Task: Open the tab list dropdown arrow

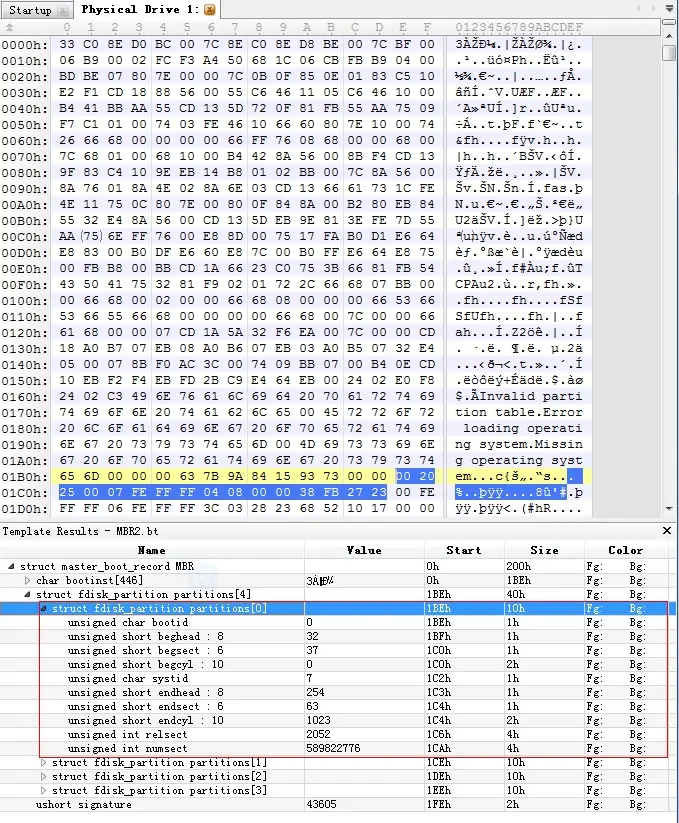Action: pyautogui.click(x=669, y=9)
